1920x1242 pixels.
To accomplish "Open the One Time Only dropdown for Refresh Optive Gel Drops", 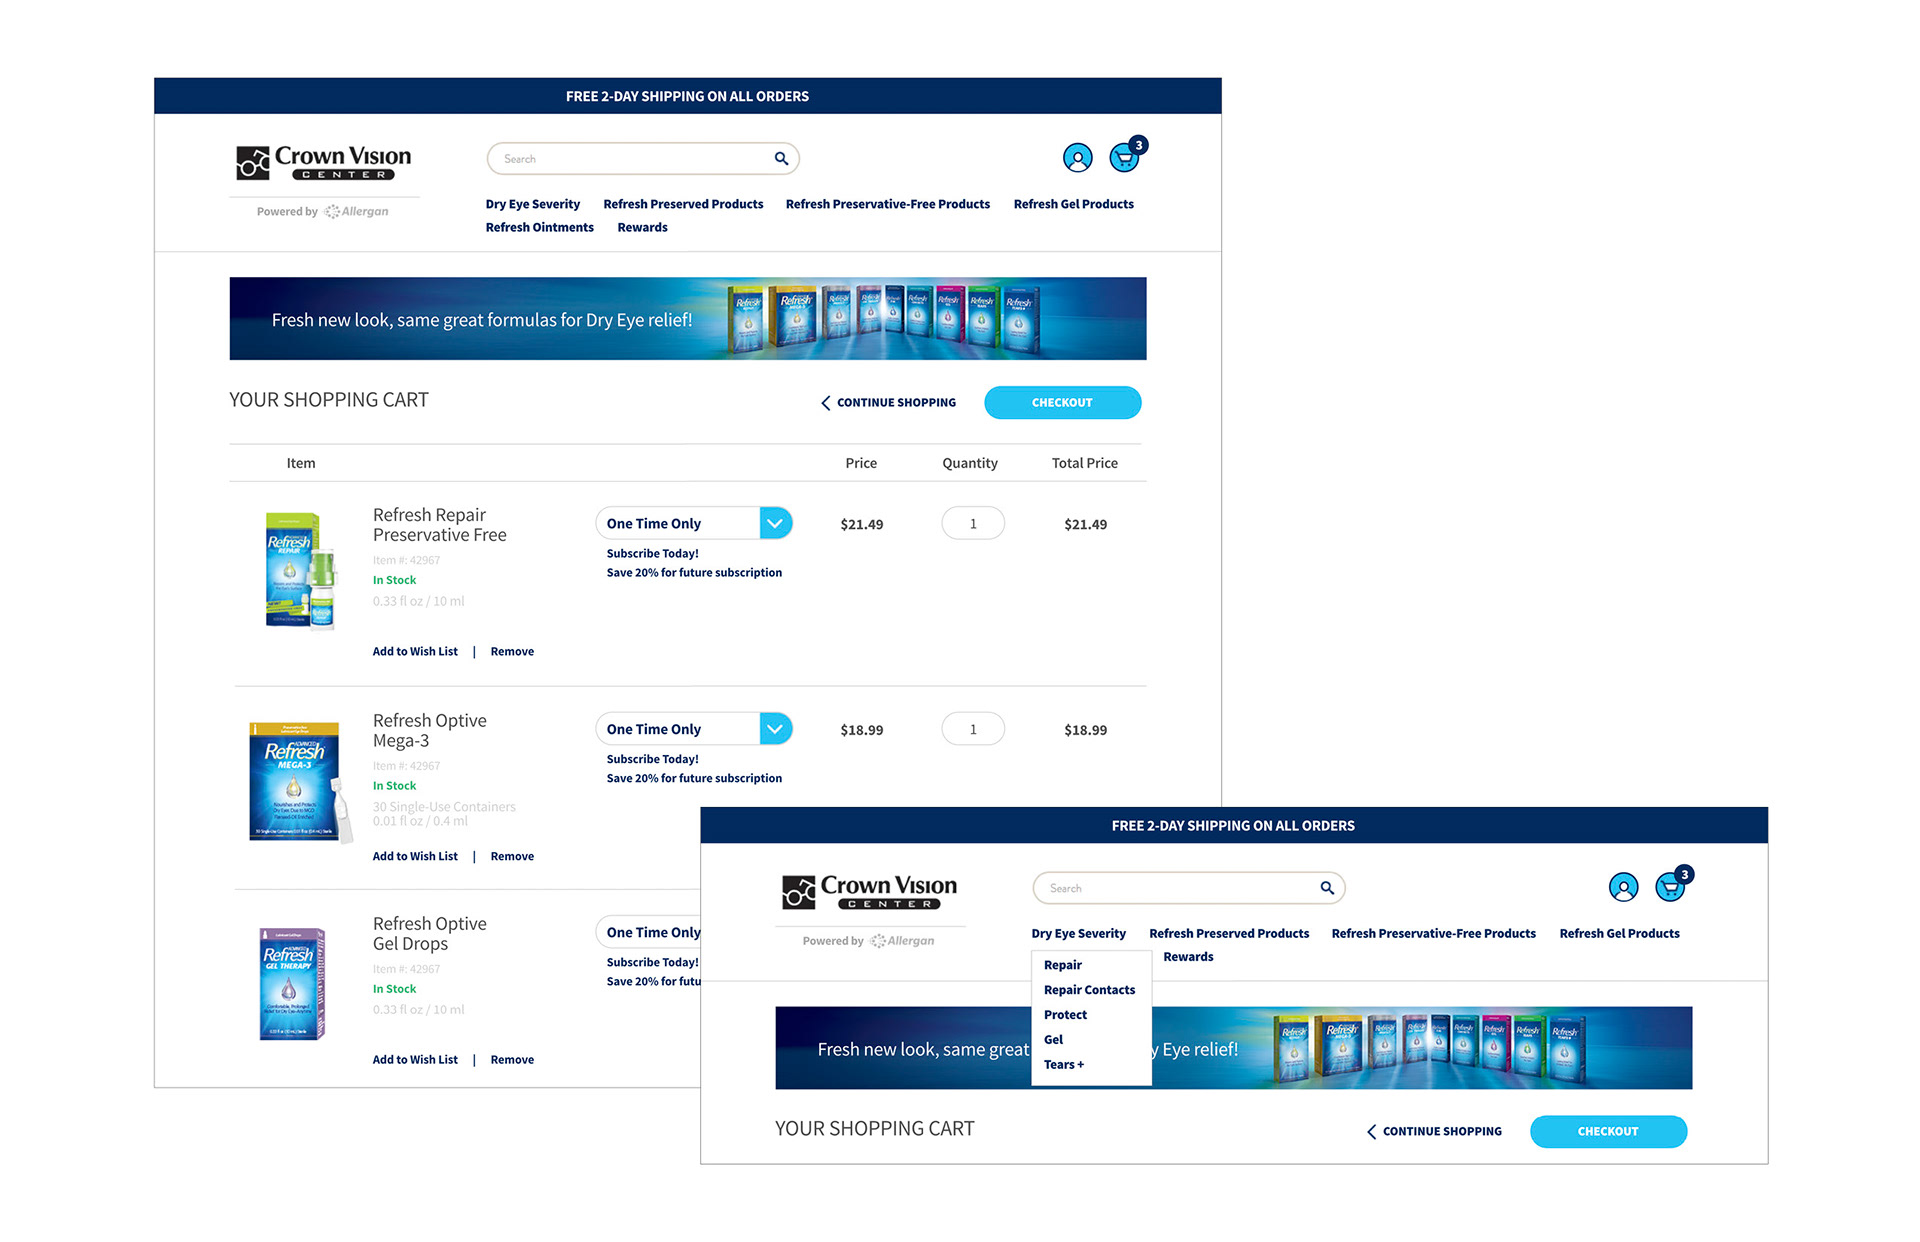I will [x=648, y=932].
